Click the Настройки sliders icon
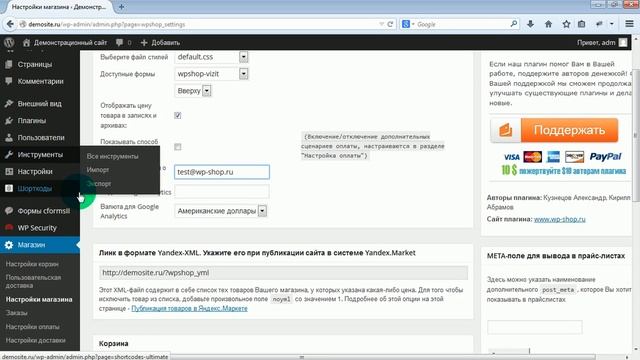The image size is (640, 360). click(9, 171)
